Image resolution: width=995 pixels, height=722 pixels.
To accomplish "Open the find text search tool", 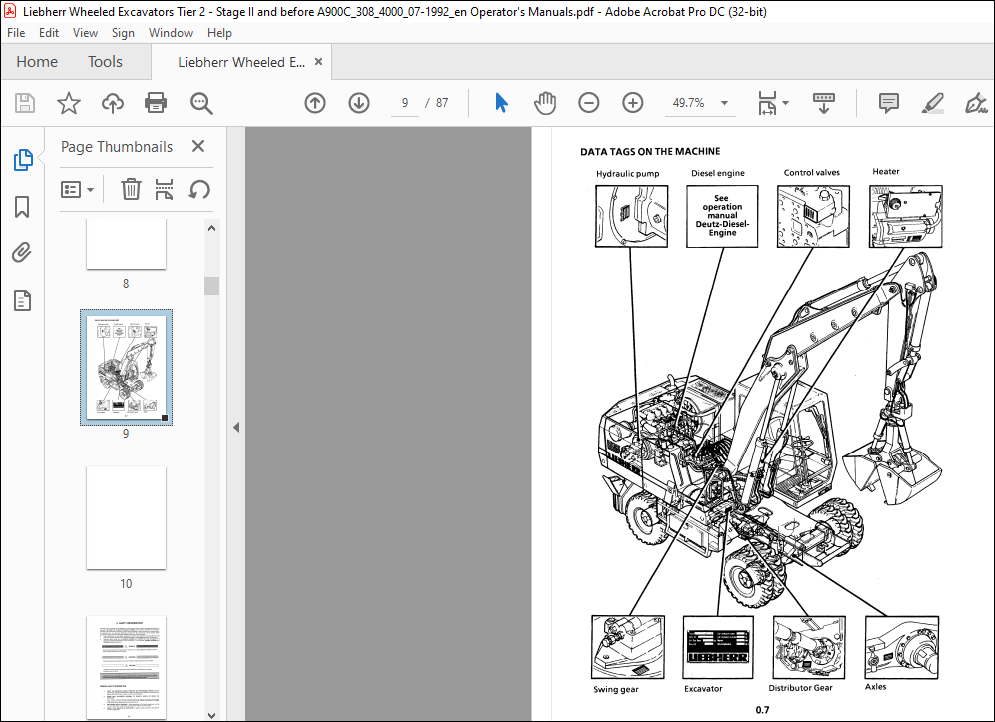I will (201, 103).
